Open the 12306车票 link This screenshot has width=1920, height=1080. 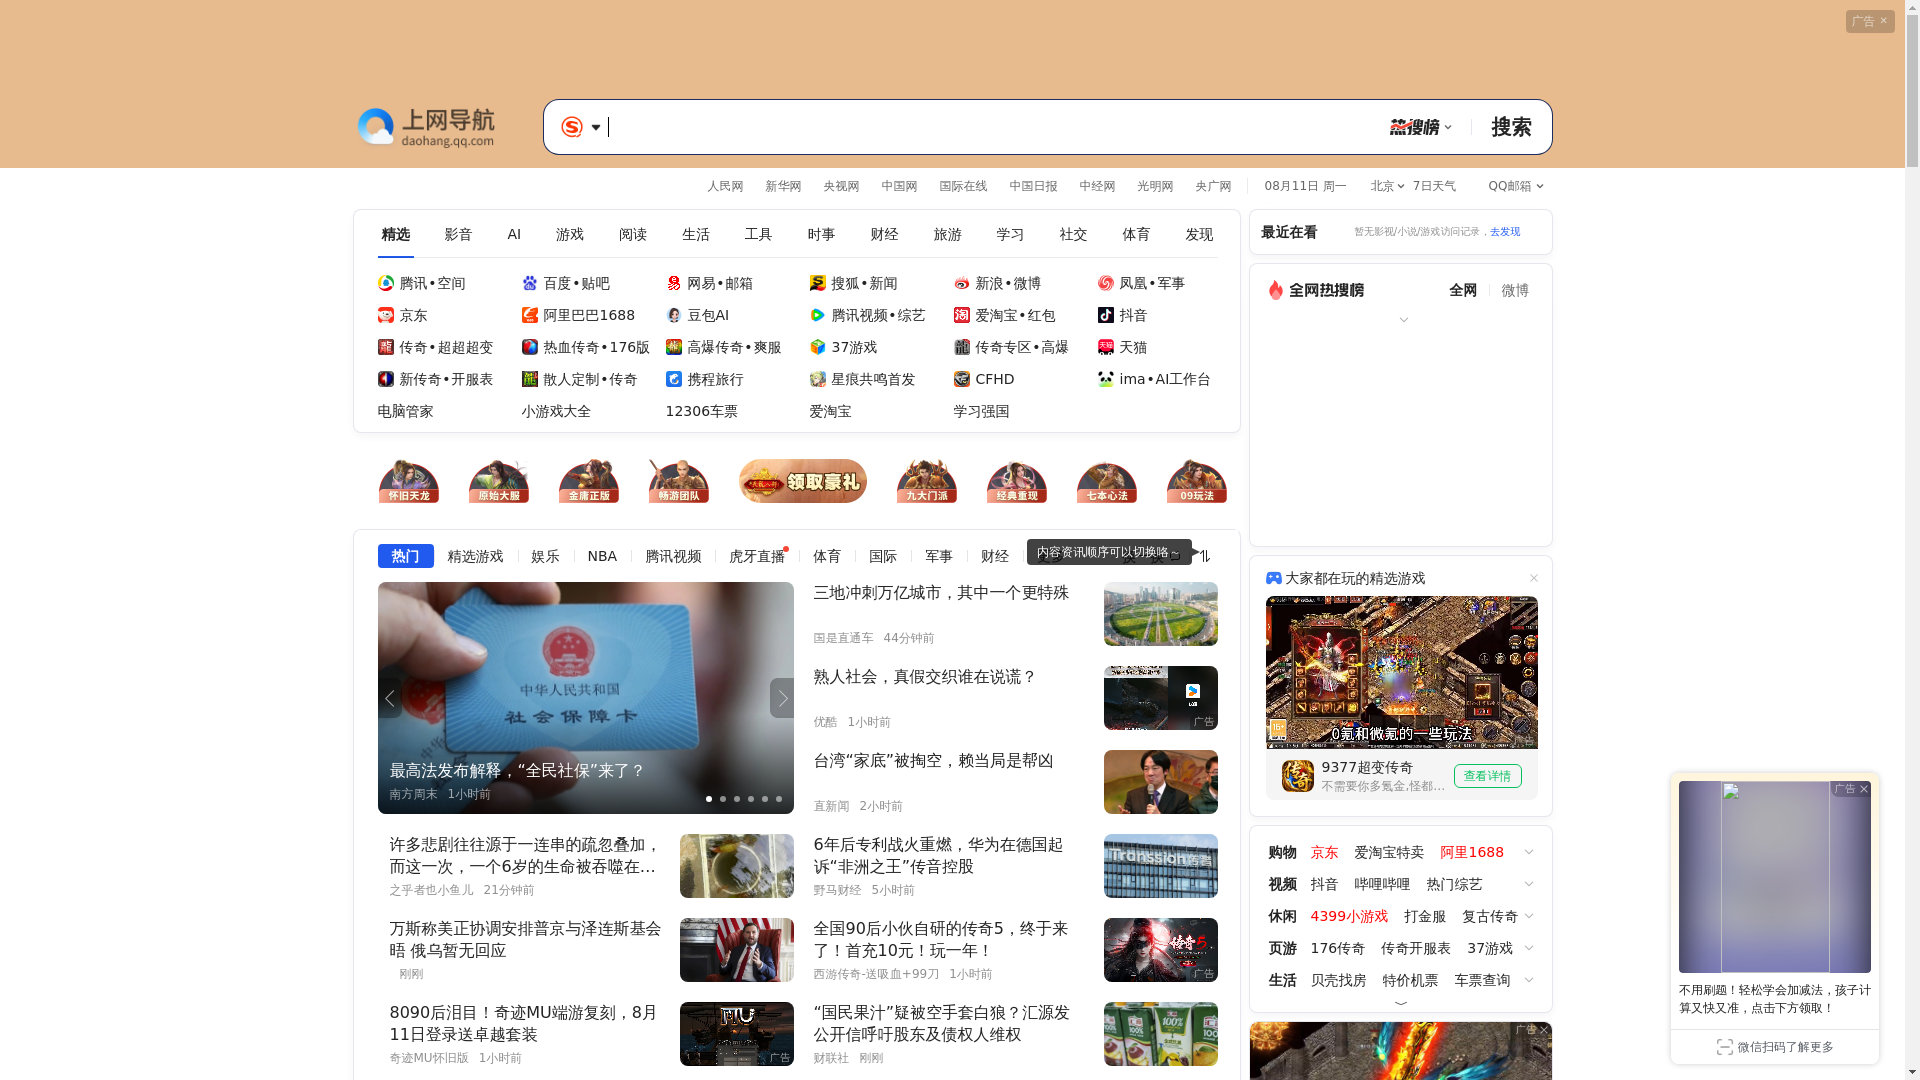pos(702,411)
